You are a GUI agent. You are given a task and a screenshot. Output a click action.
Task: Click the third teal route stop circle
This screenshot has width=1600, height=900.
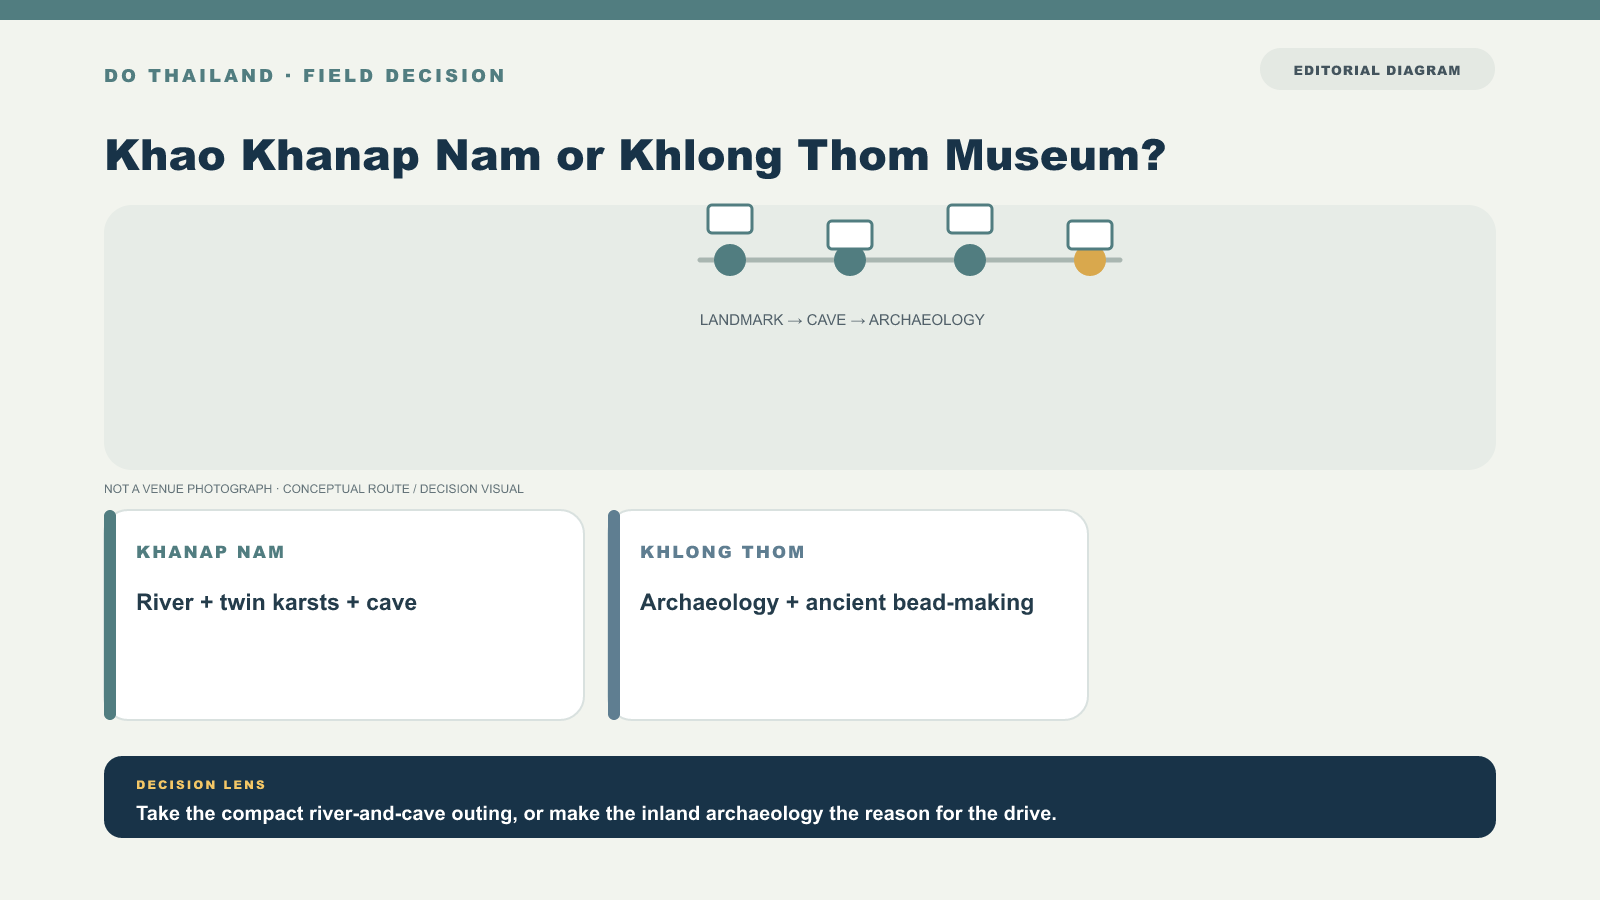[970, 260]
